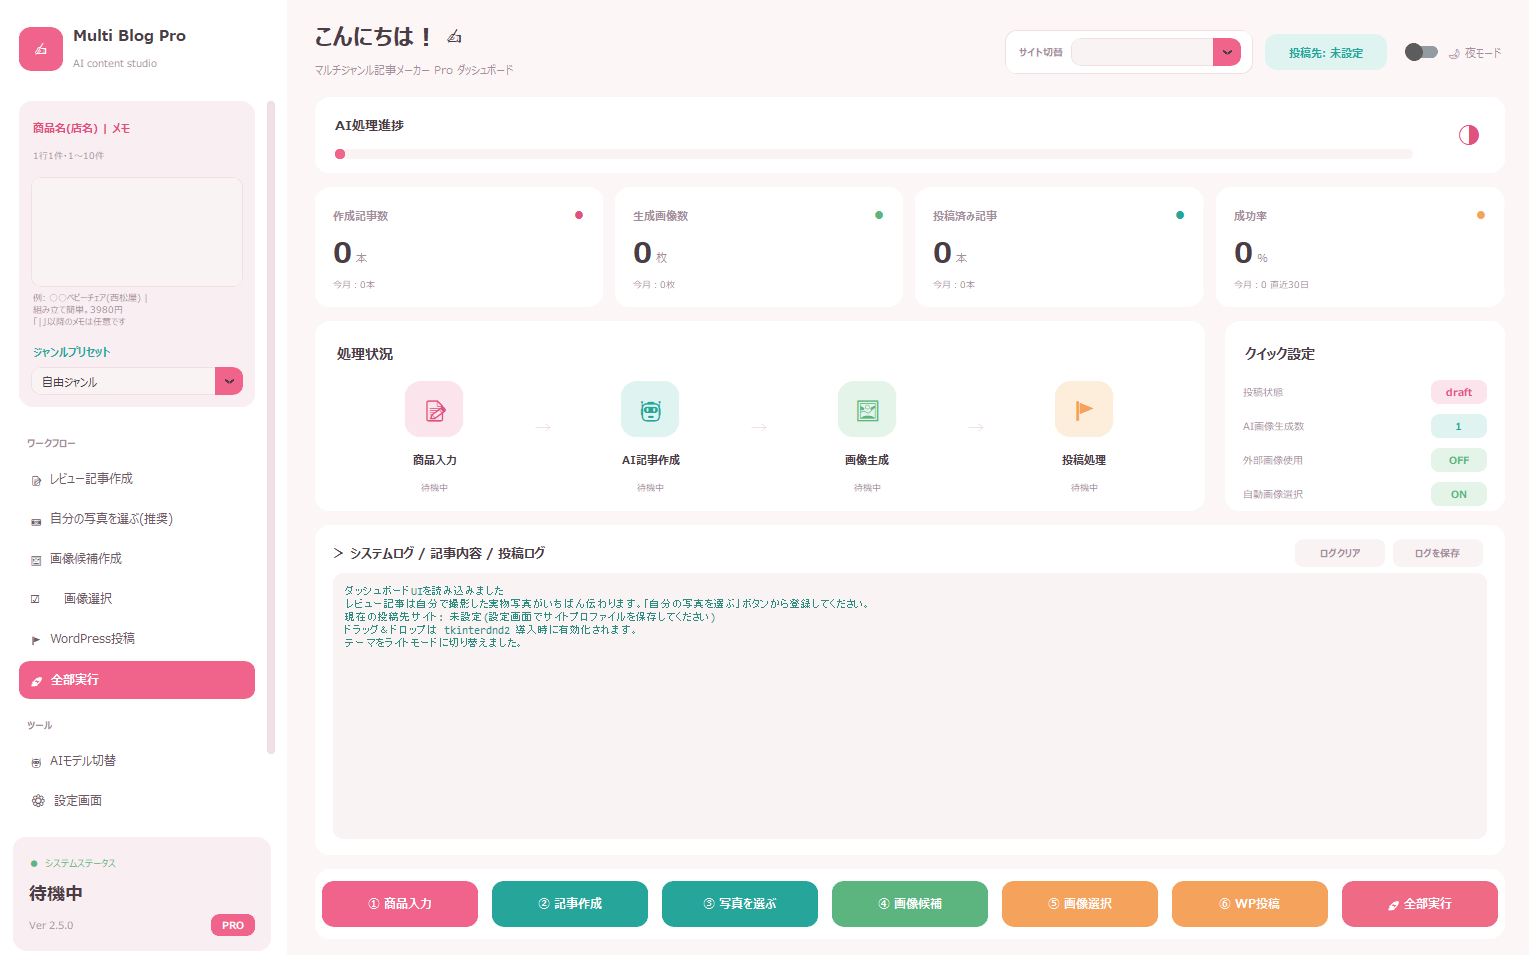Screen dimensions: 1529x955
Task: Open the サイト切替 dropdown arrow
Action: (x=1227, y=52)
